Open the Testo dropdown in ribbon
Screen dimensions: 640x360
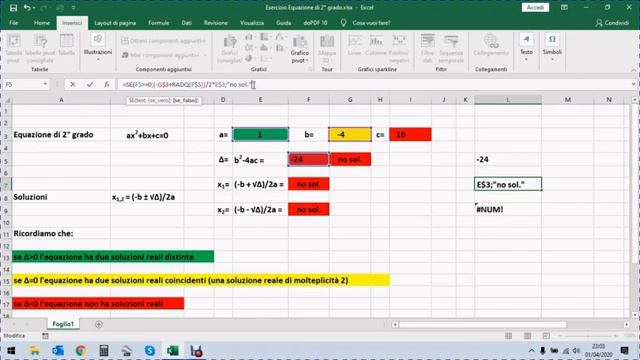click(x=526, y=48)
